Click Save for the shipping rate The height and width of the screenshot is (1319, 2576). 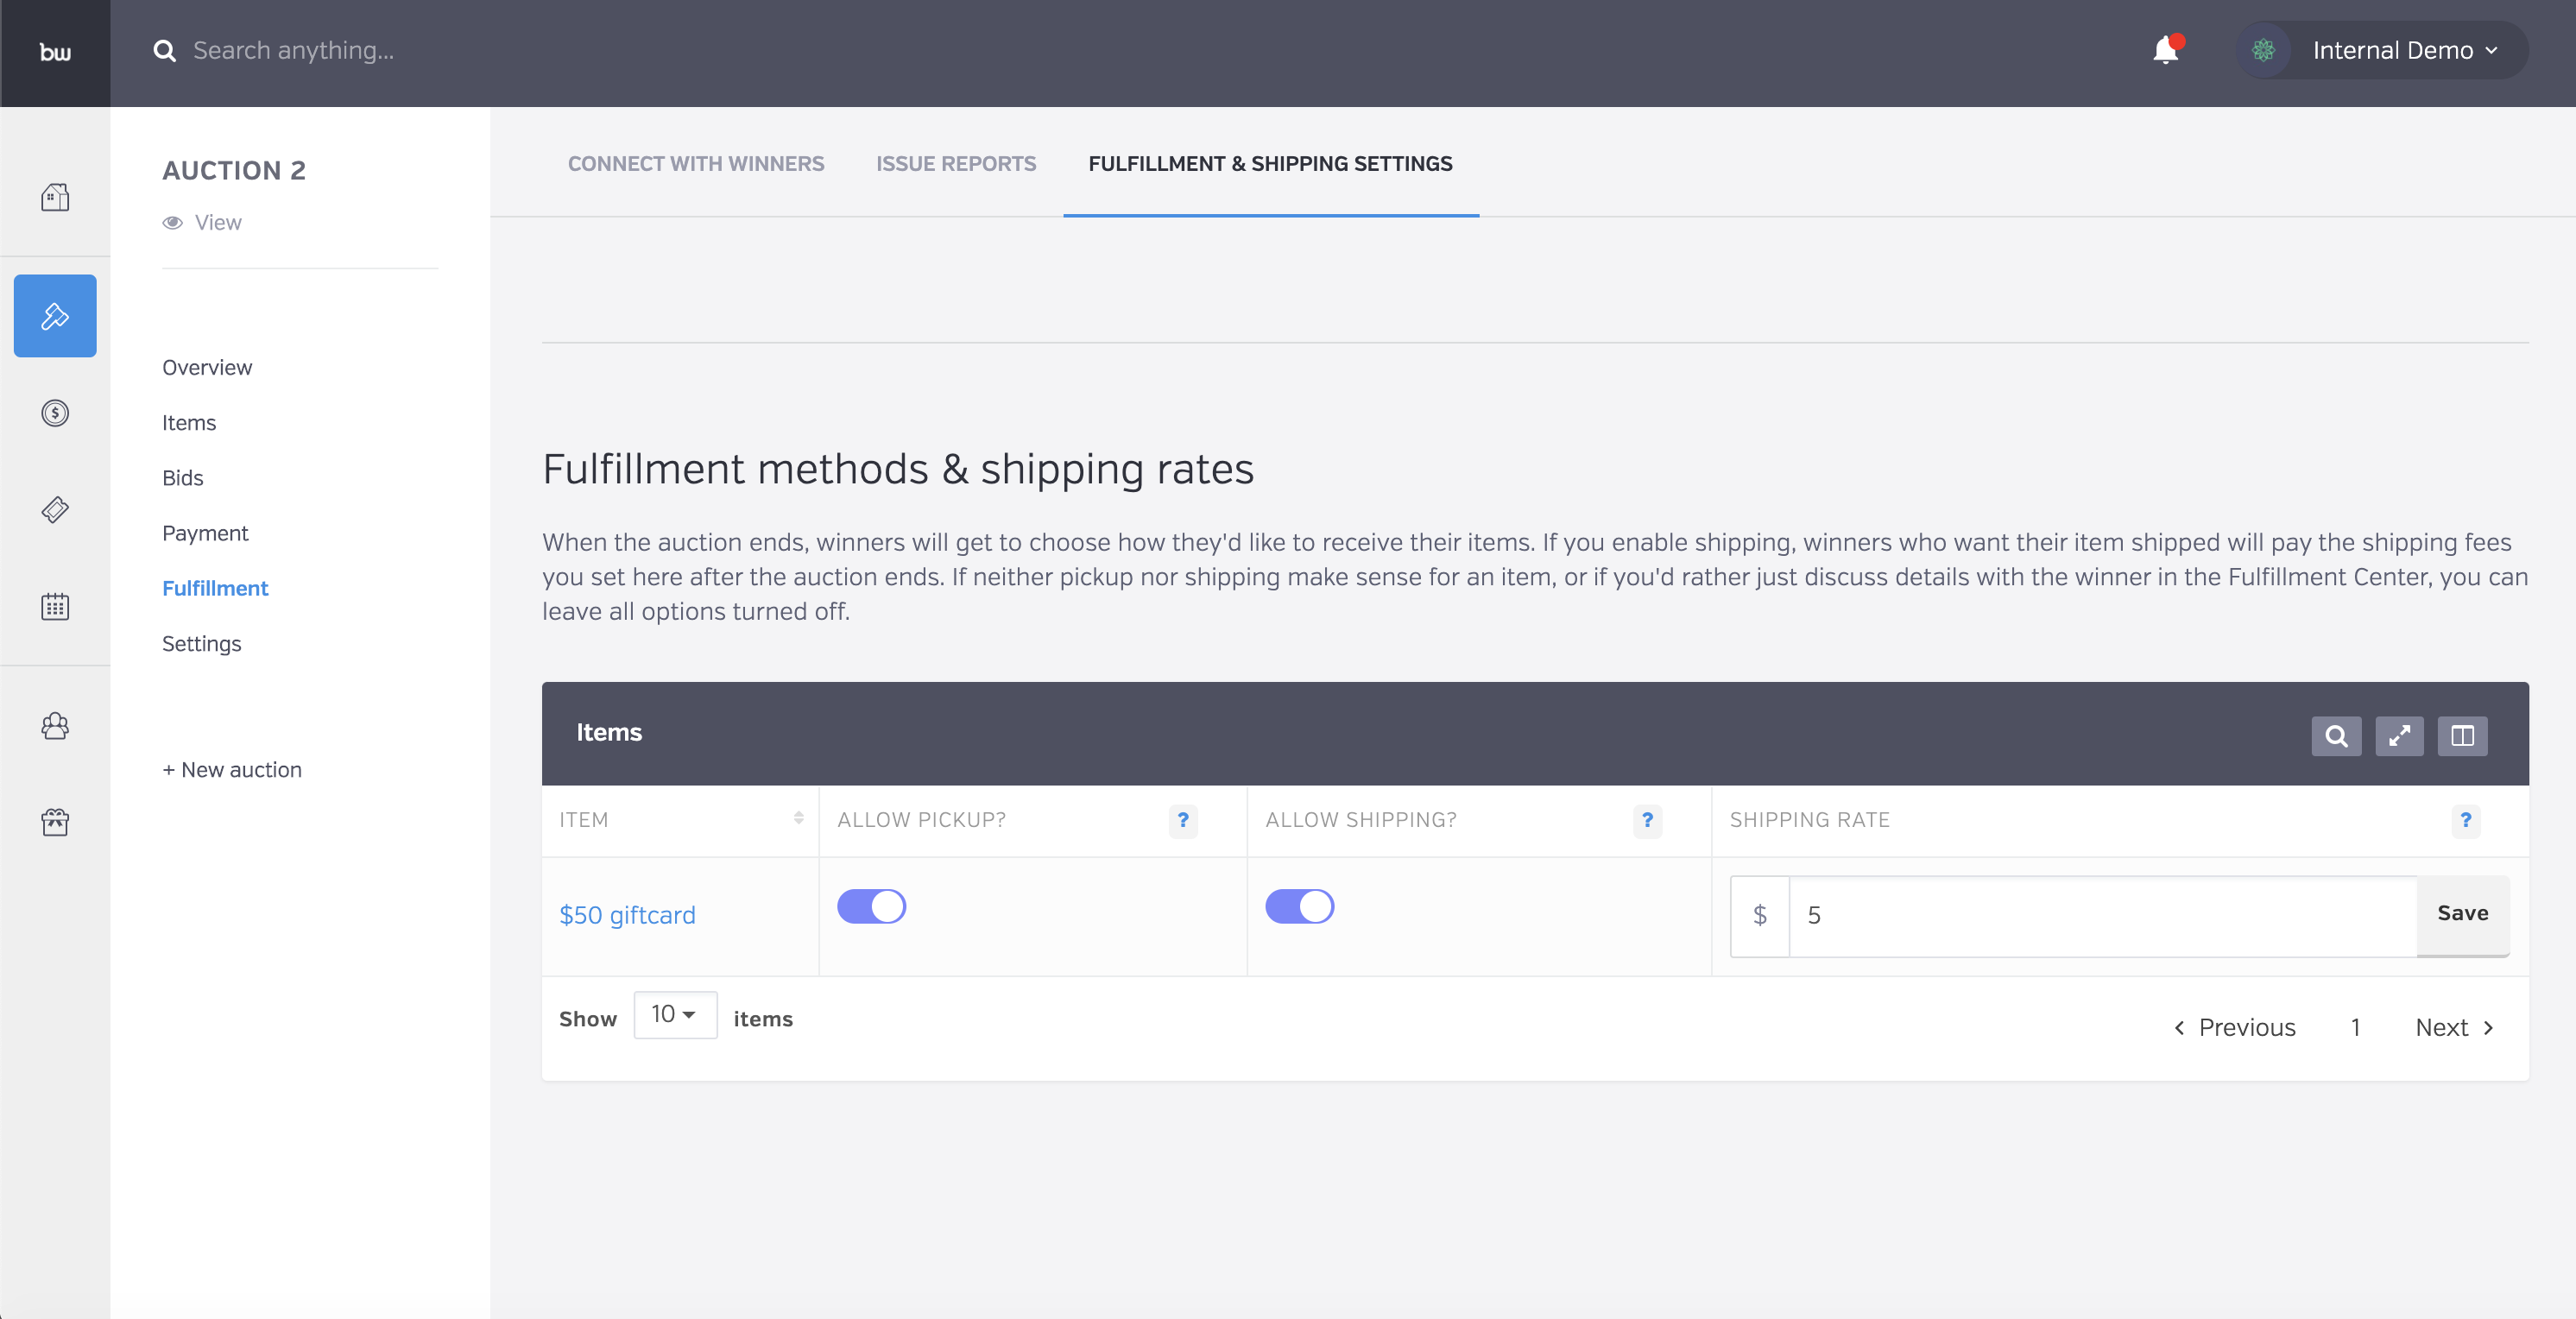[2462, 913]
